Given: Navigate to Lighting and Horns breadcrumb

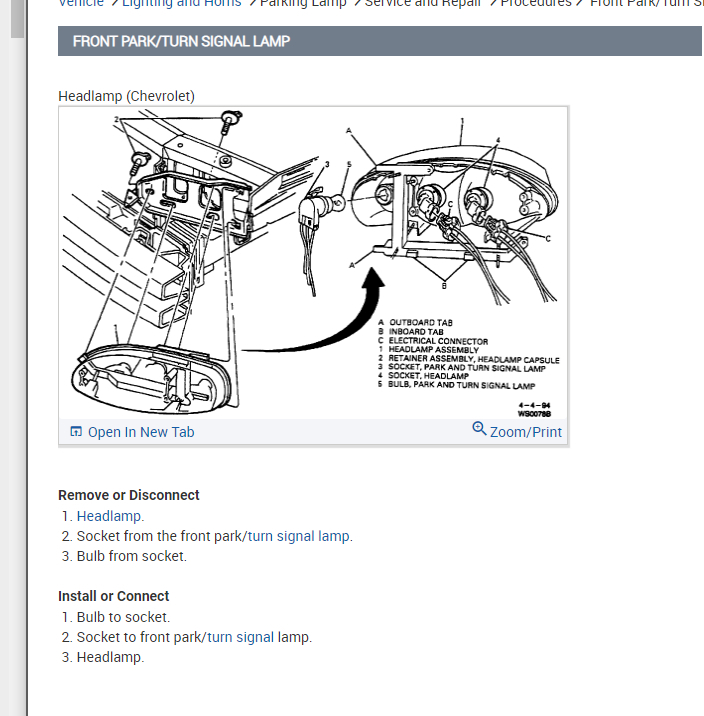Looking at the screenshot, I should coord(182,3).
